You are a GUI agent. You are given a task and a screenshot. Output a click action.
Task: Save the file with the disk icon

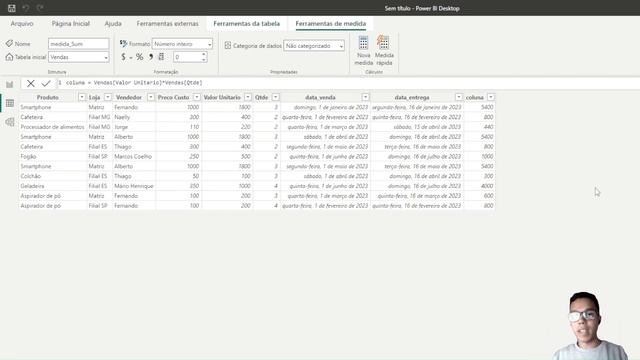coord(12,8)
